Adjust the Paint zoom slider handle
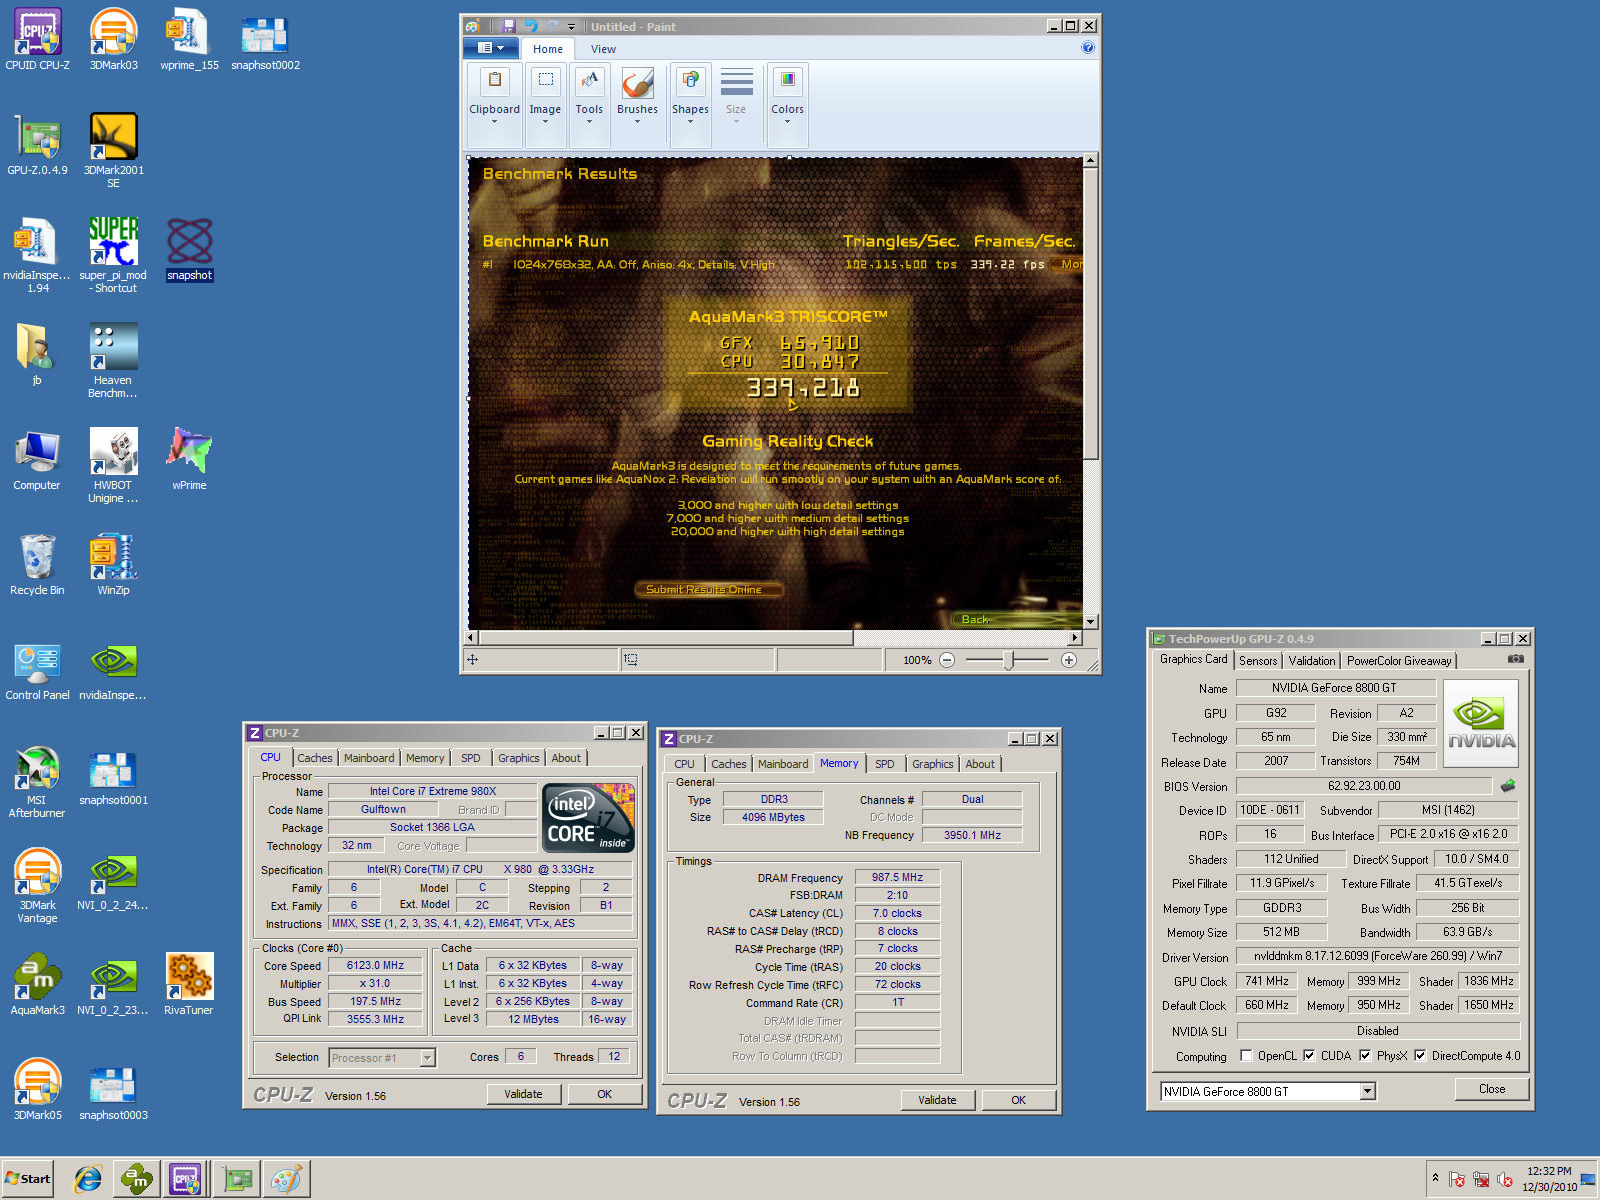Screen dimensions: 1600x1200 click(x=1008, y=660)
